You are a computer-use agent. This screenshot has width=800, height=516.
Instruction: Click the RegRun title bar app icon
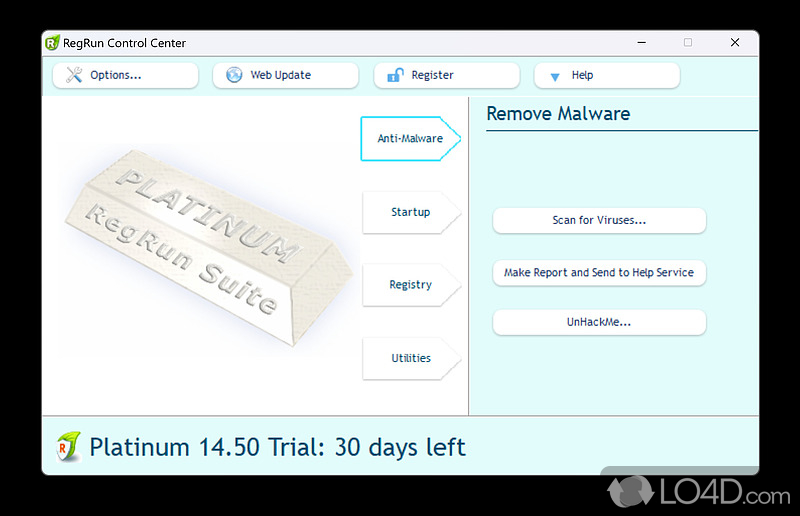coord(52,43)
